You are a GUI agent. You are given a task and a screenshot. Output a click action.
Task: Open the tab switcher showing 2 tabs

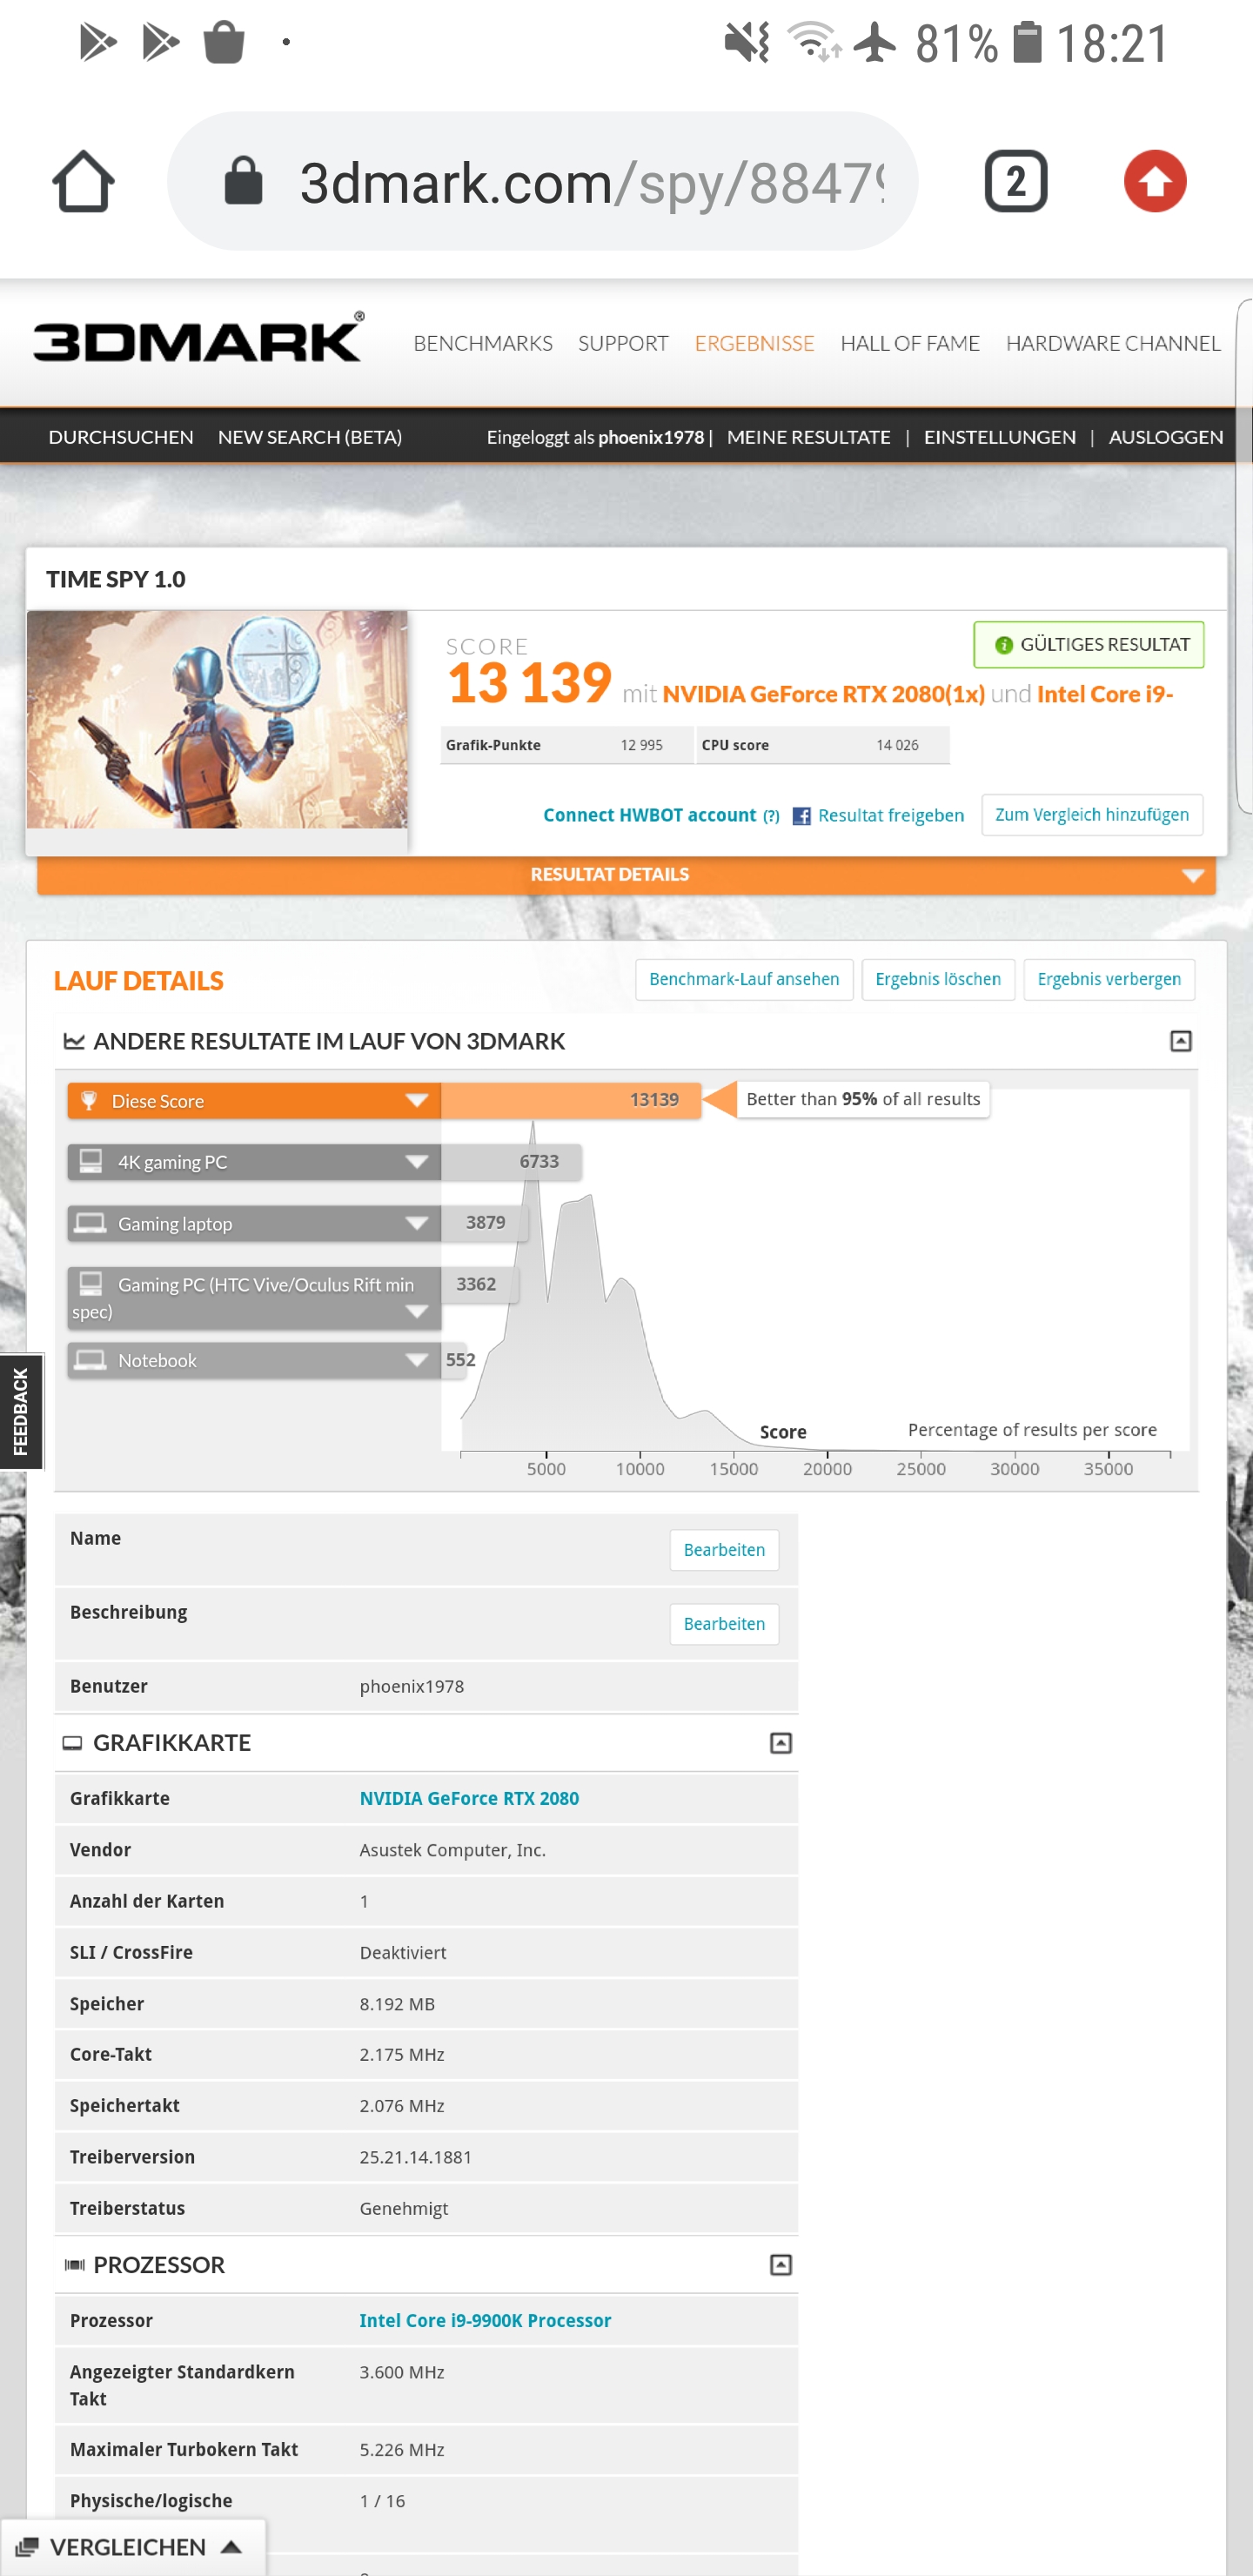pyautogui.click(x=1015, y=182)
